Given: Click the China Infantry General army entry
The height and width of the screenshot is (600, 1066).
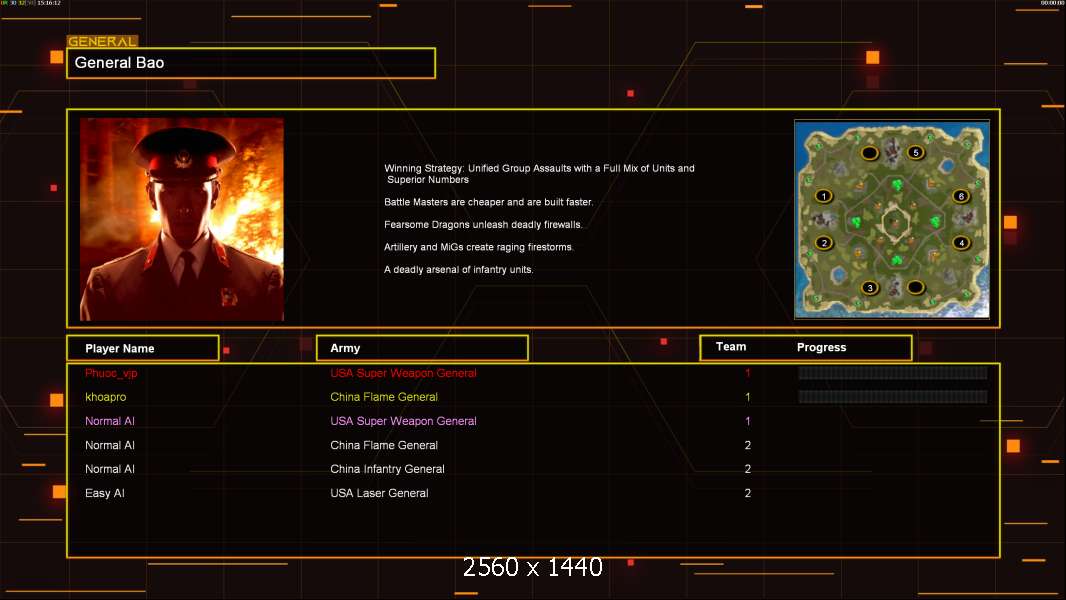Looking at the screenshot, I should [387, 469].
